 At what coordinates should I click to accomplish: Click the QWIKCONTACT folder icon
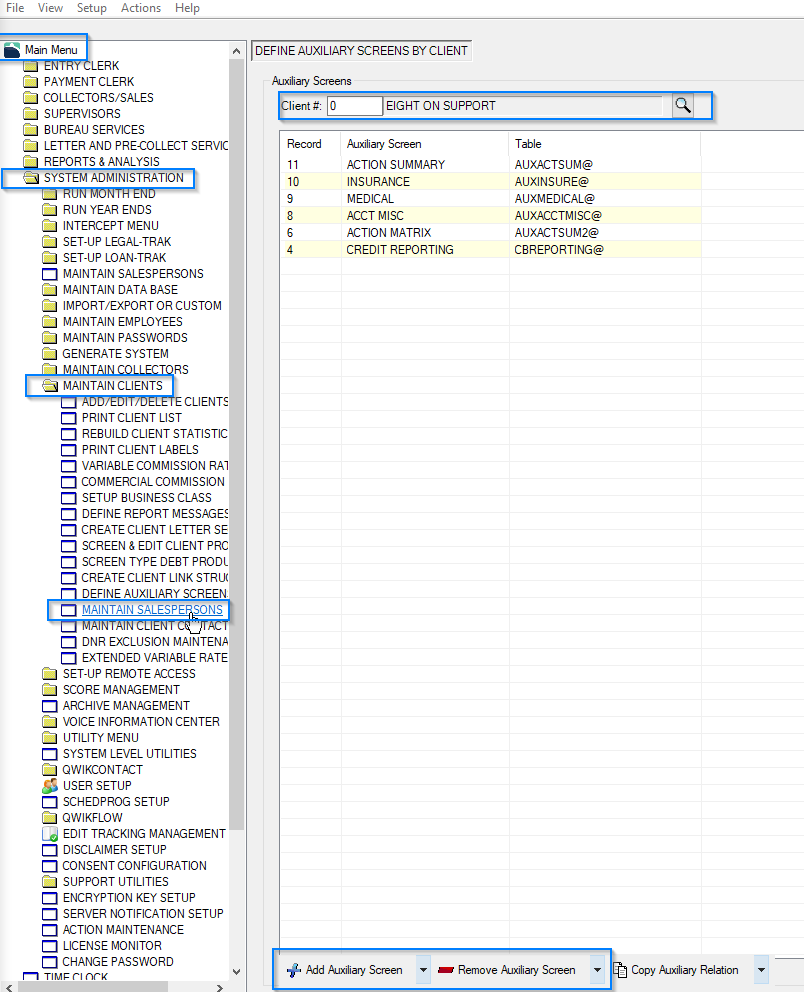pos(49,770)
